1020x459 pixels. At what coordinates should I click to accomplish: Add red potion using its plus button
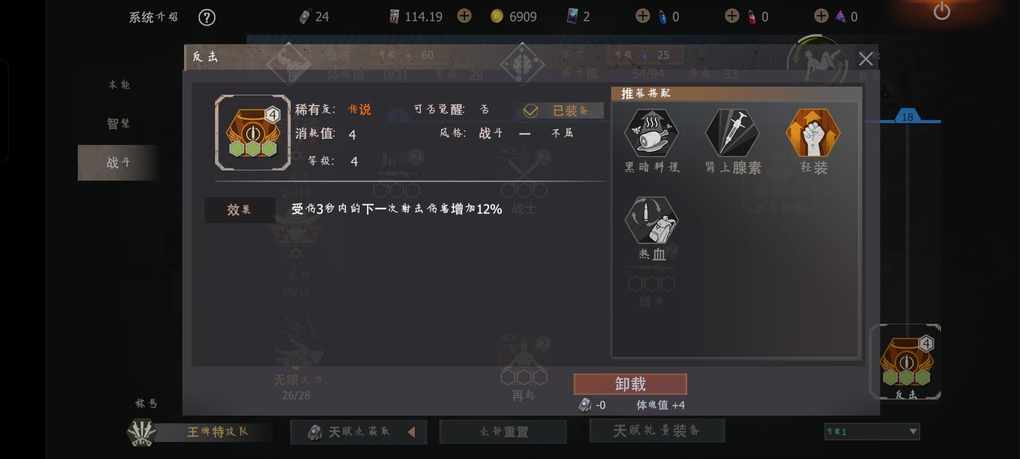point(732,16)
